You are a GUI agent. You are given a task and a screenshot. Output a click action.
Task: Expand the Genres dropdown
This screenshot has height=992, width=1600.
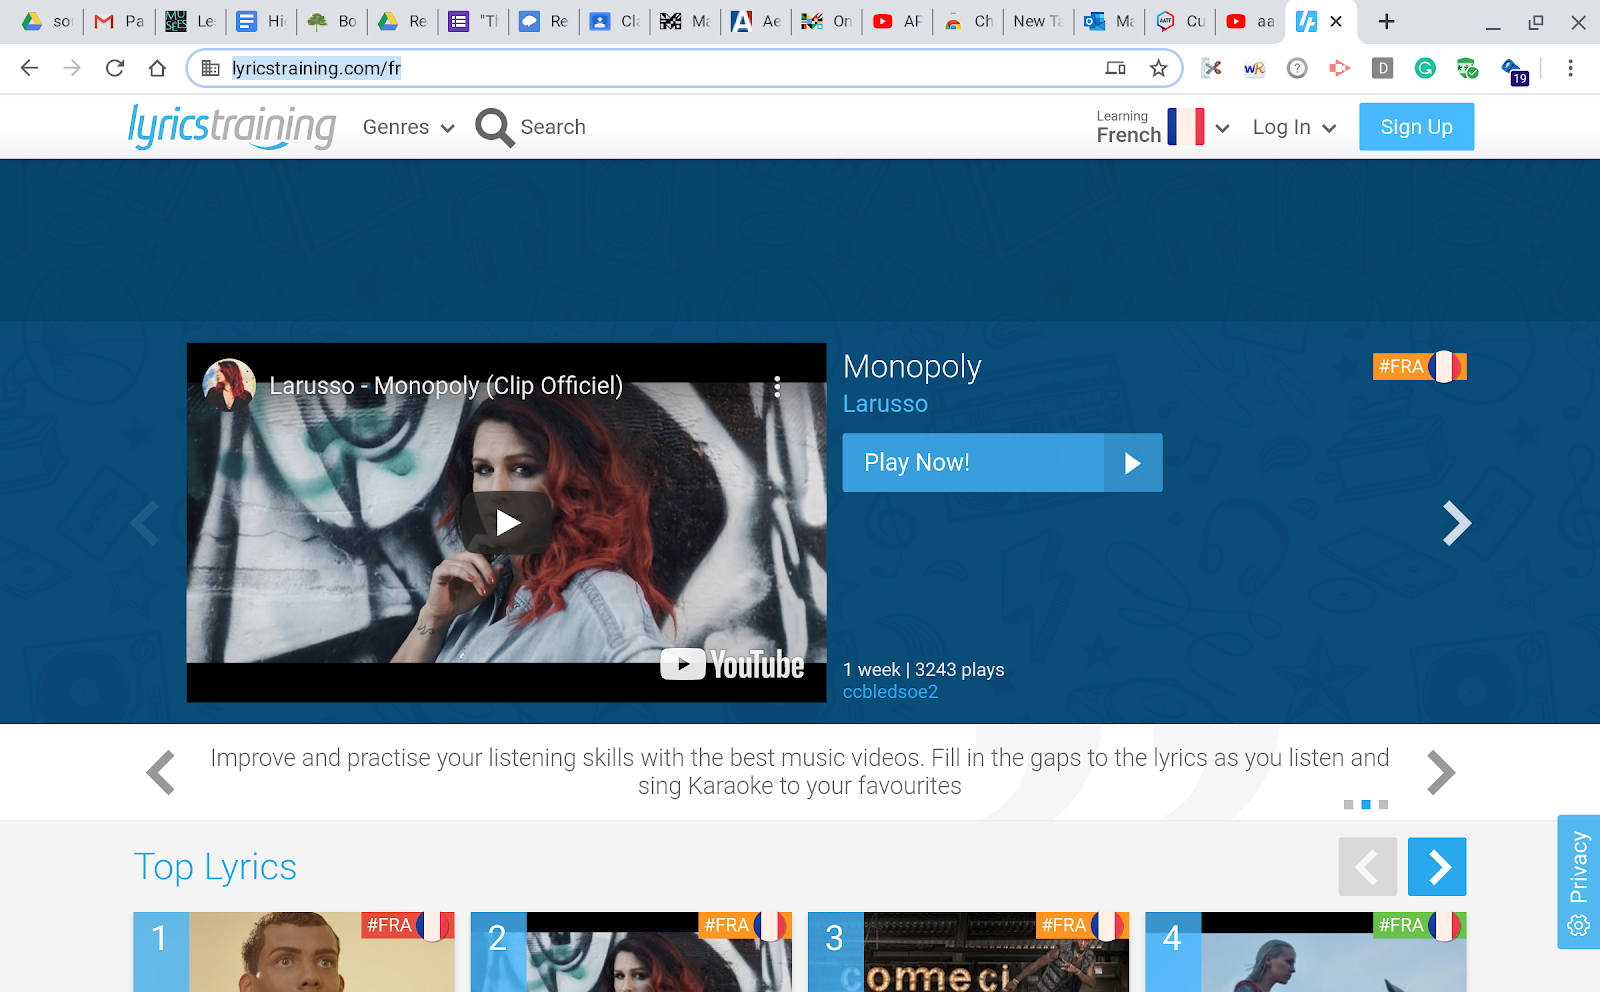408,127
